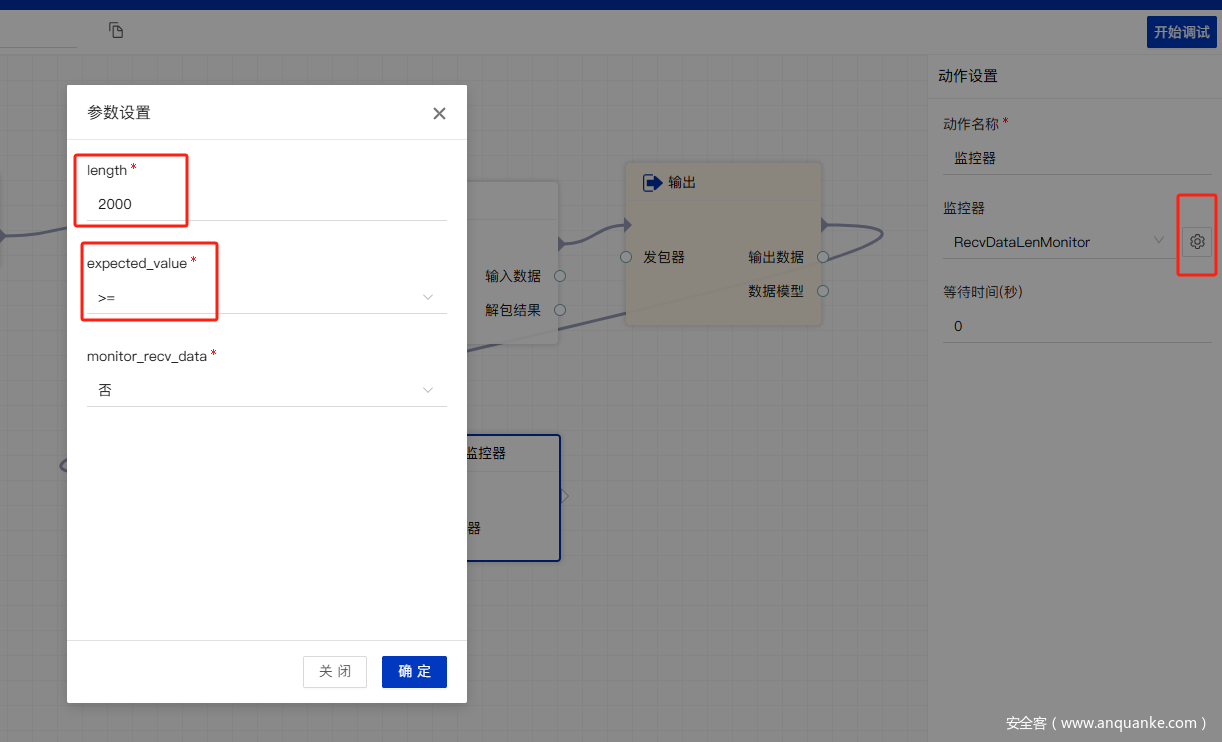The height and width of the screenshot is (742, 1222).
Task: Close the 参数设置 dialog with X
Action: click(x=439, y=113)
